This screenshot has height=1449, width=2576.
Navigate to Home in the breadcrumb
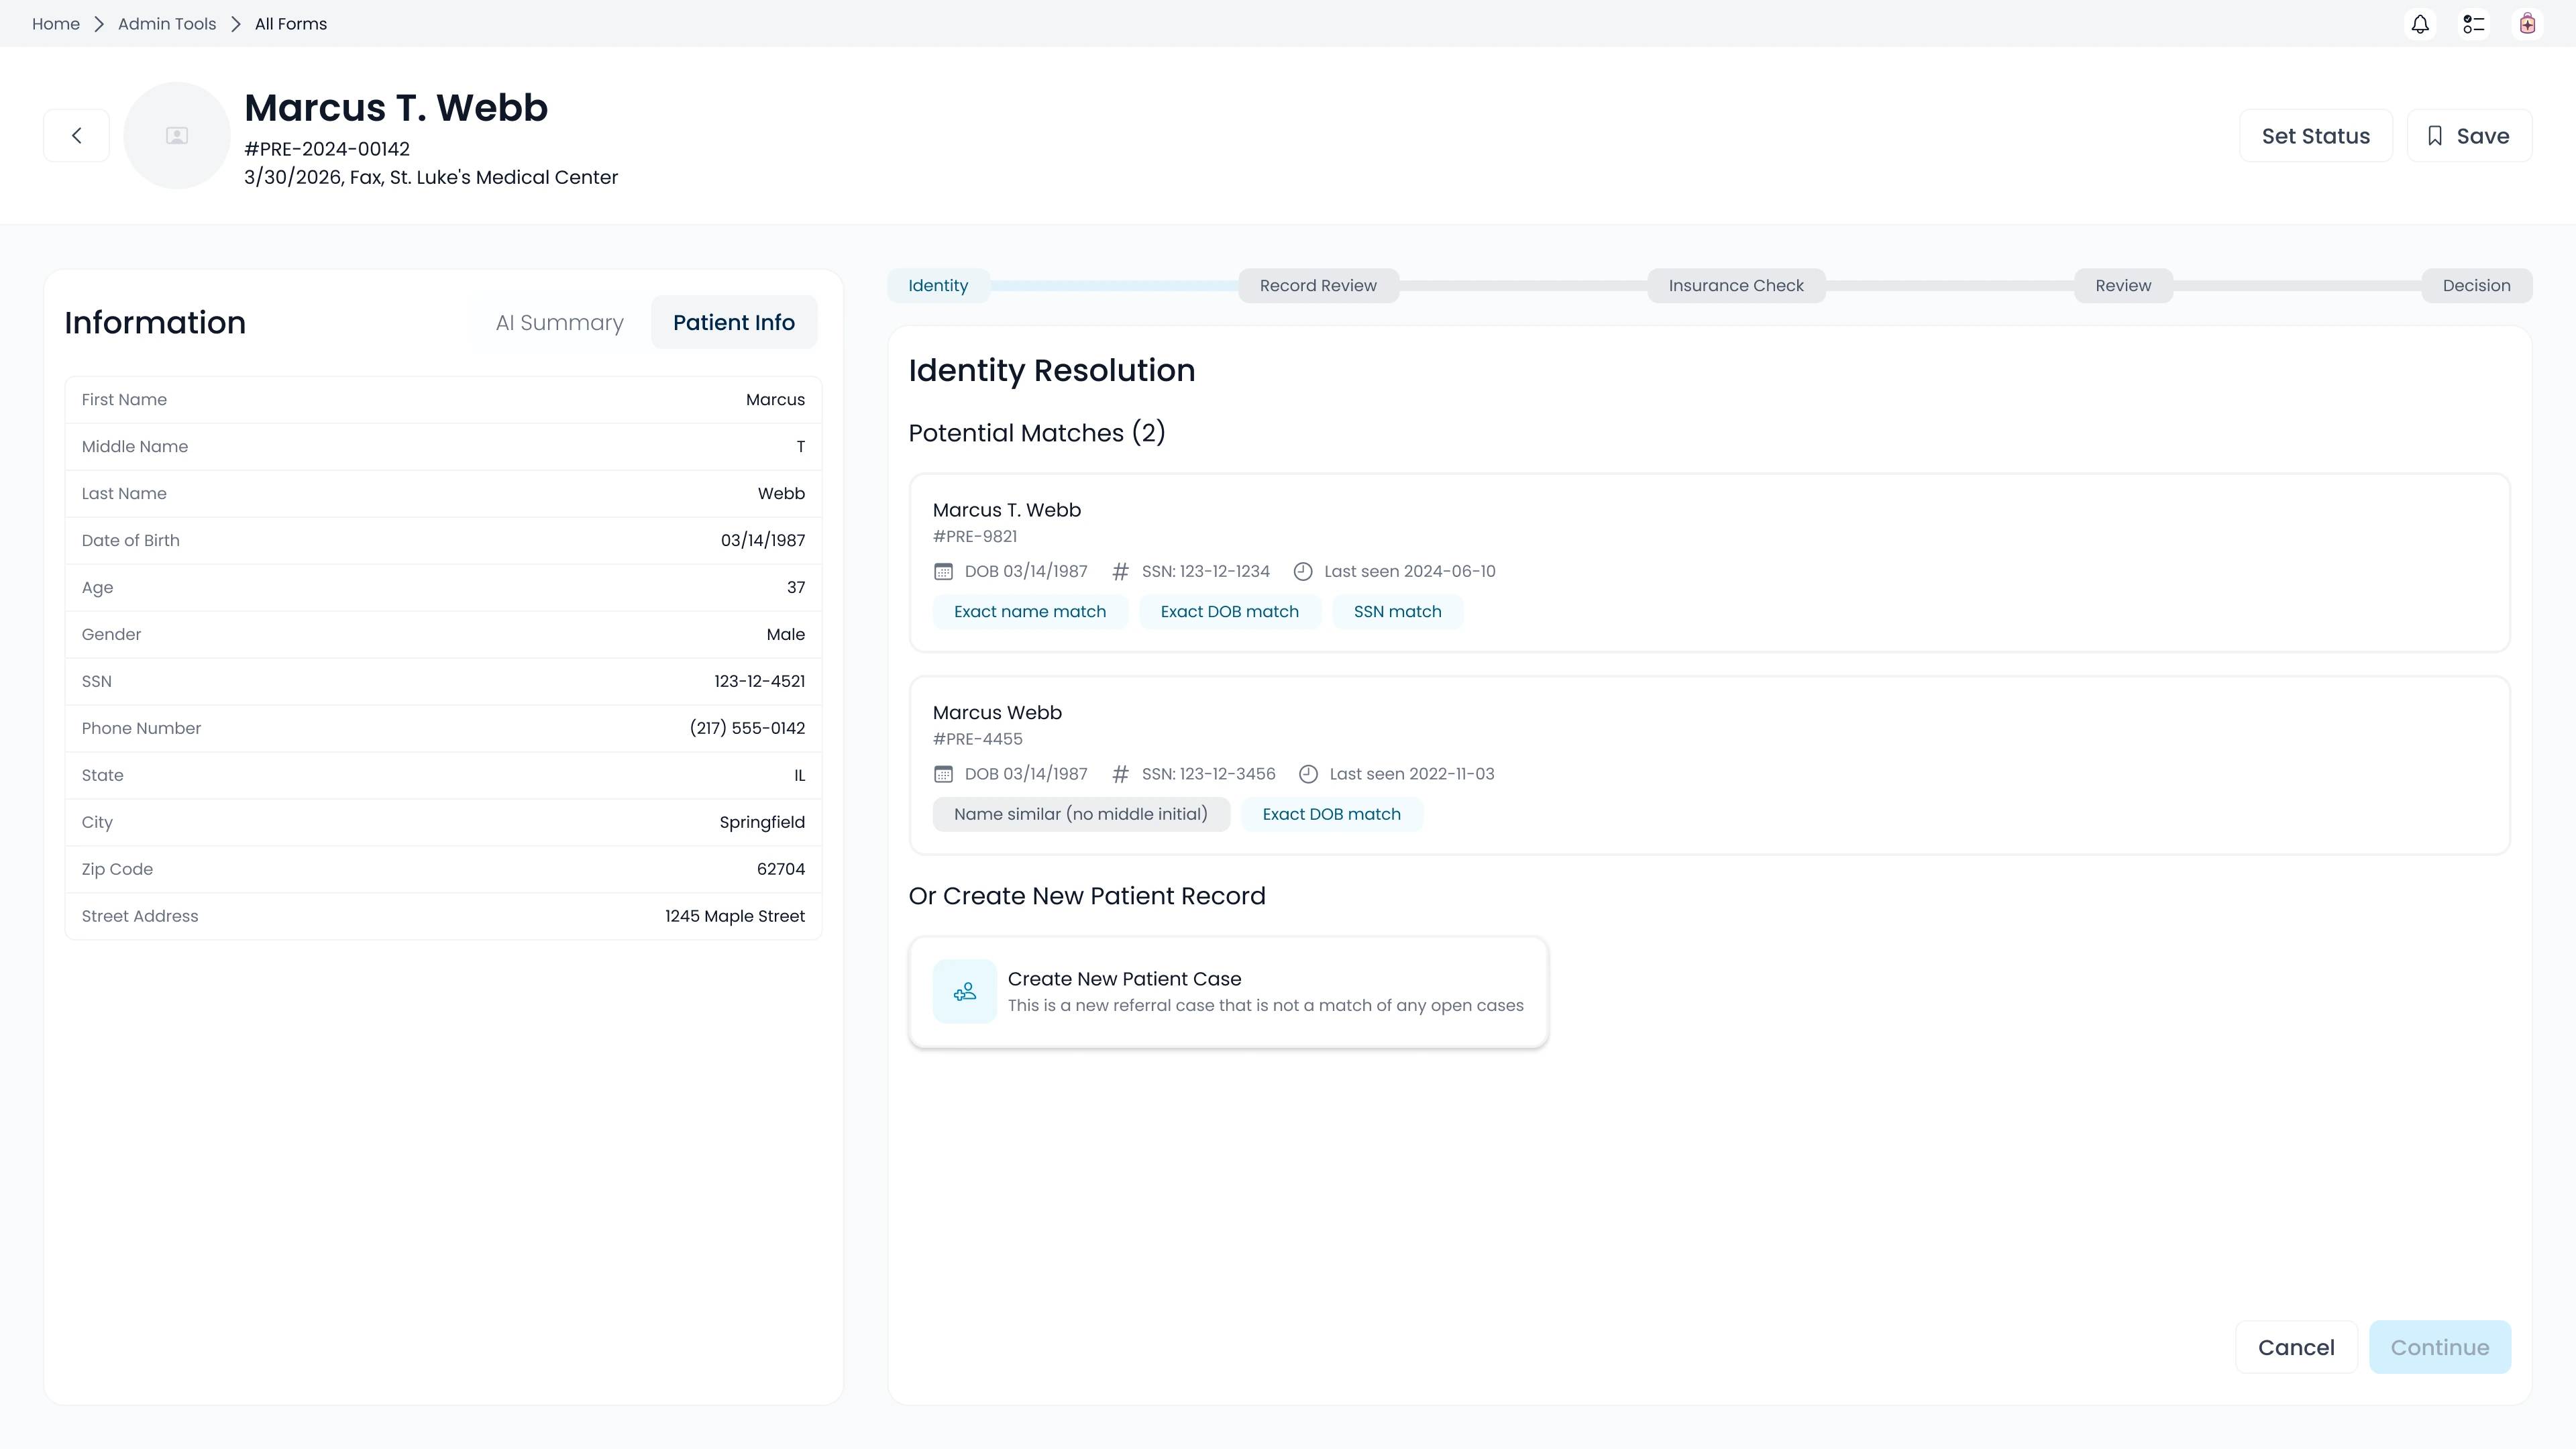pyautogui.click(x=56, y=24)
